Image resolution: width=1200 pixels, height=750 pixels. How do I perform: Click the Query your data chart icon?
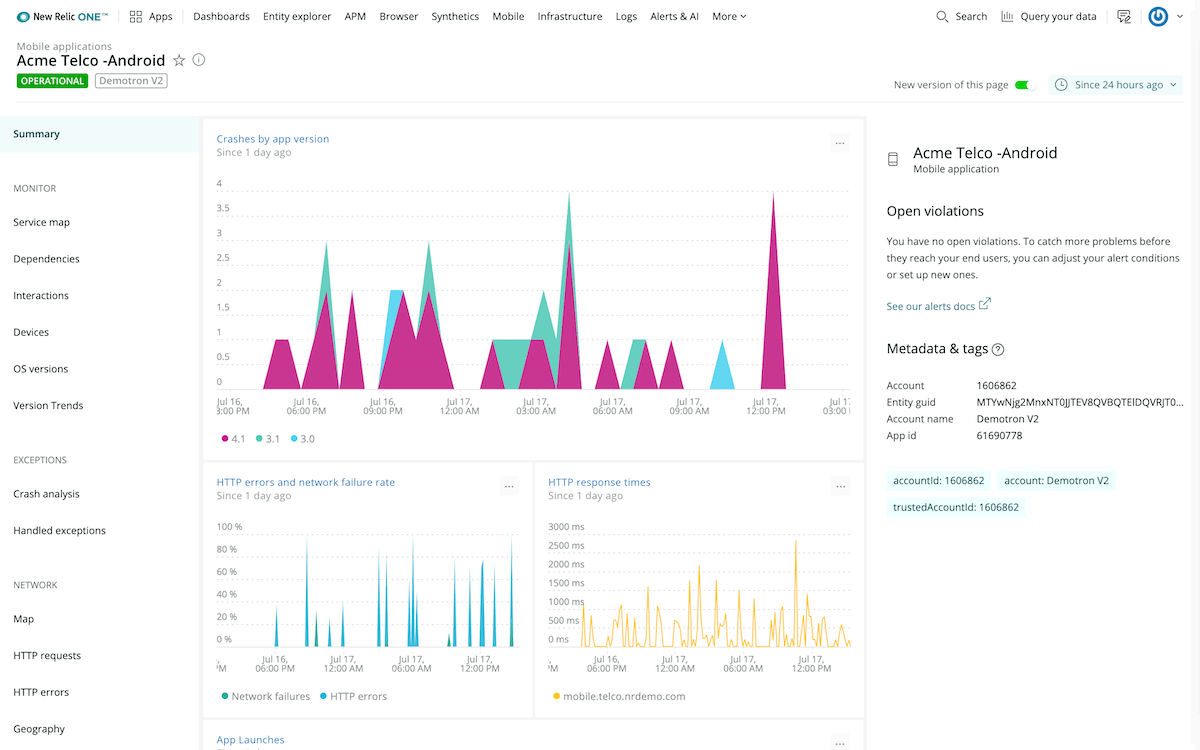tap(1007, 16)
